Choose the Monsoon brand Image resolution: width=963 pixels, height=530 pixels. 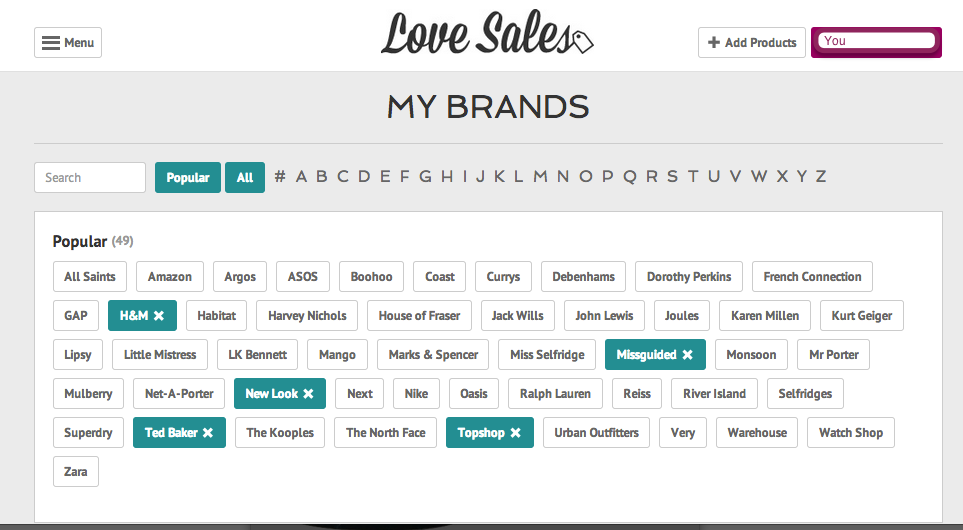tap(751, 355)
